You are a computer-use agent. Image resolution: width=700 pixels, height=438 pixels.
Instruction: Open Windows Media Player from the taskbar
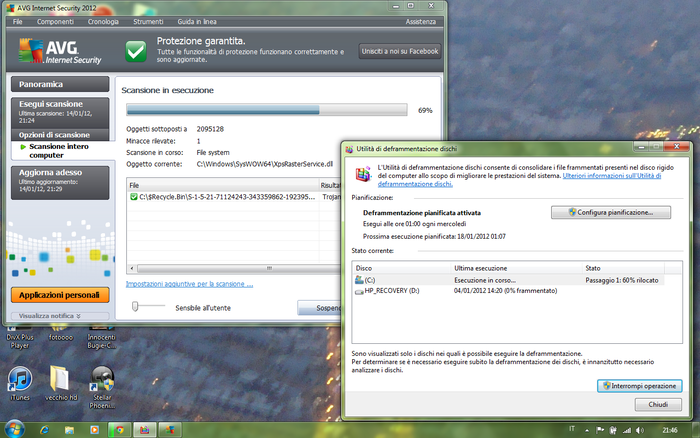94,430
